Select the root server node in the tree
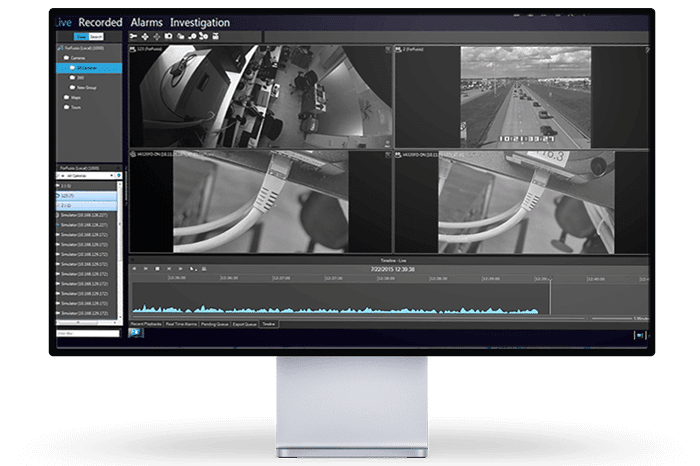The image size is (700, 466). tap(81, 48)
